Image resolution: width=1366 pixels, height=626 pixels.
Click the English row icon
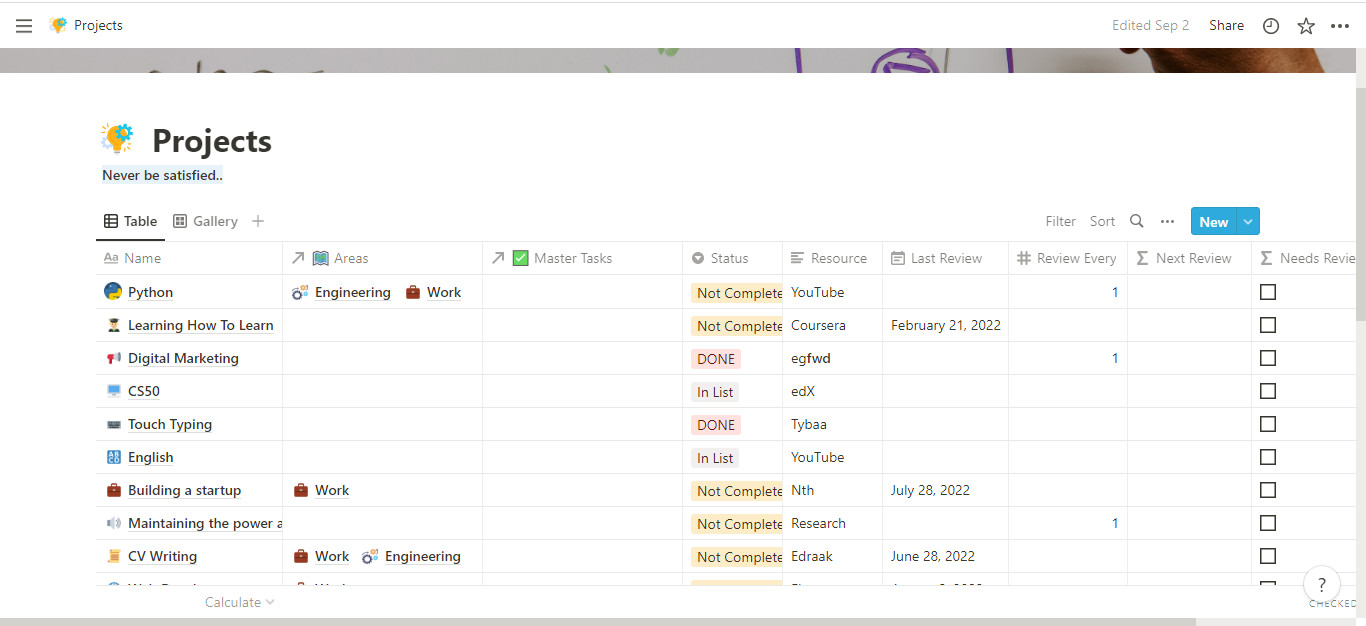pos(113,457)
